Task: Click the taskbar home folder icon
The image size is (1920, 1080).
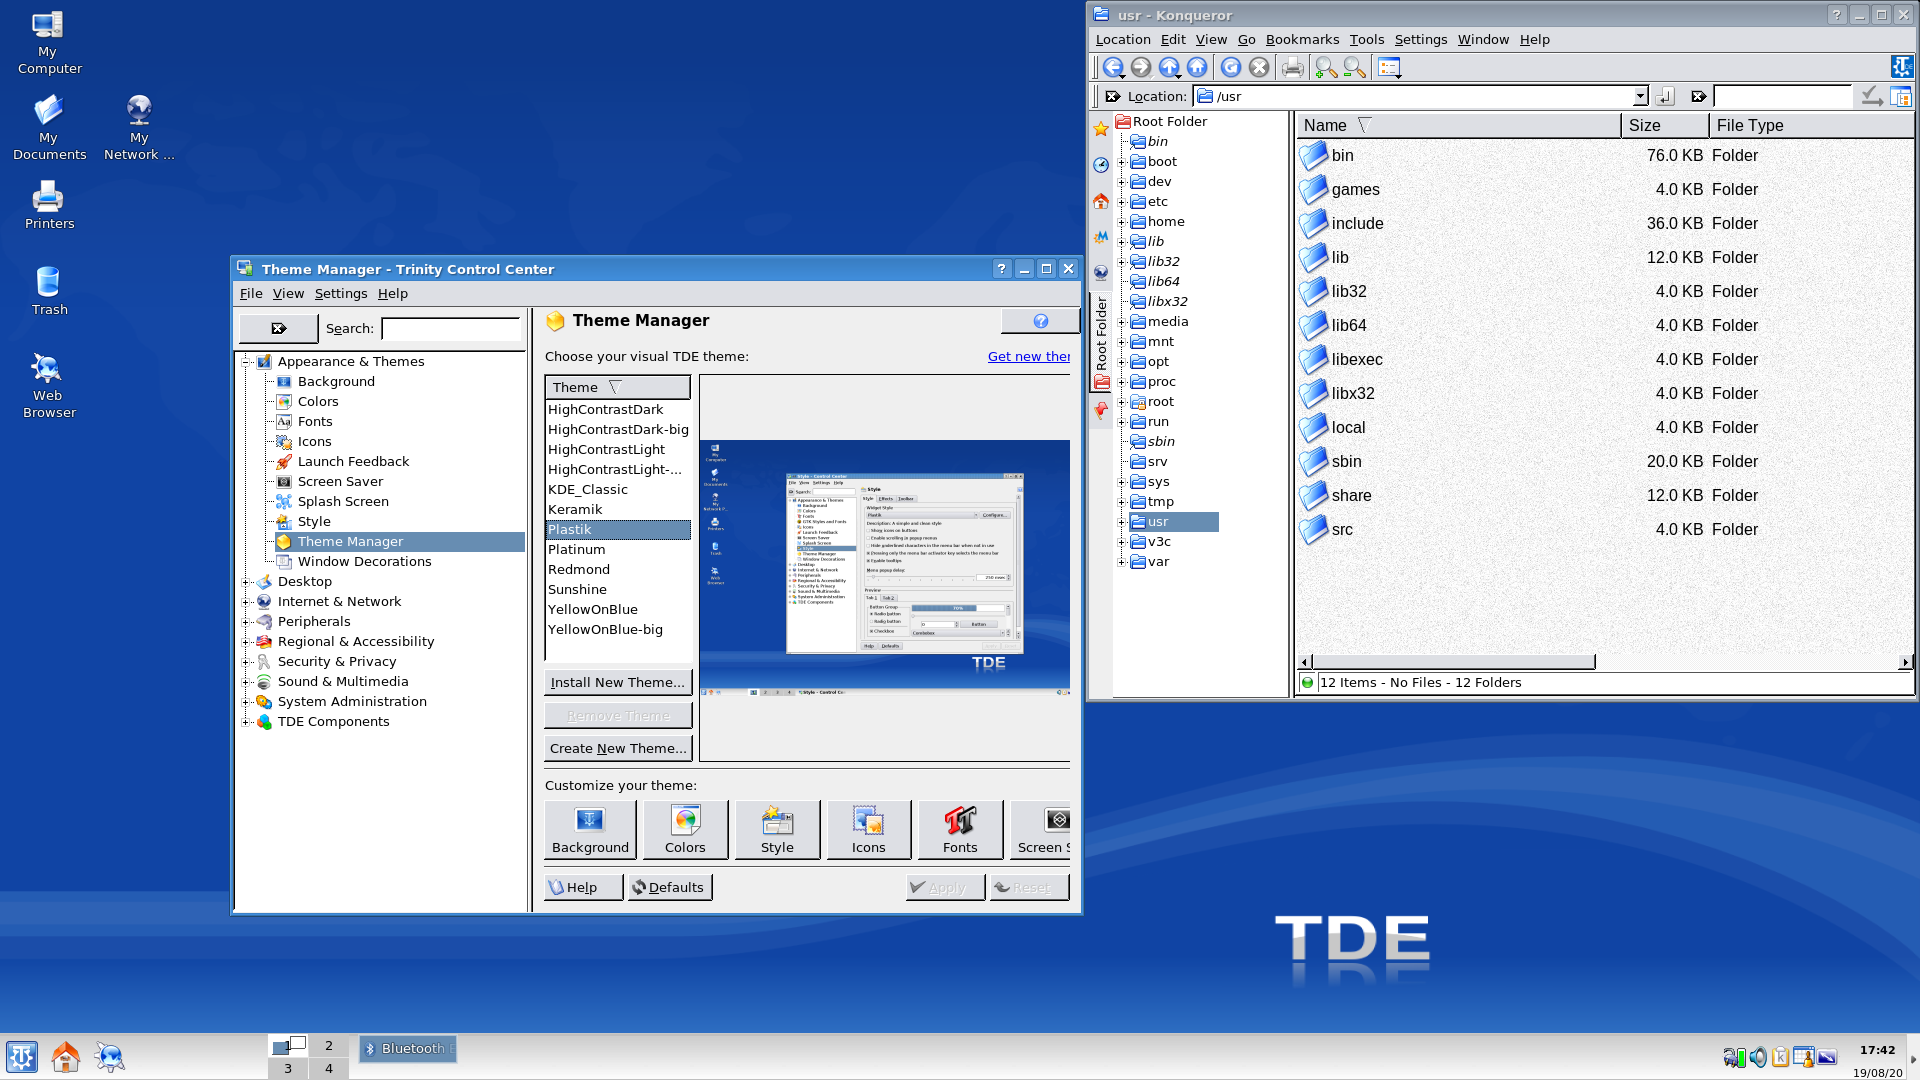Action: (66, 1057)
